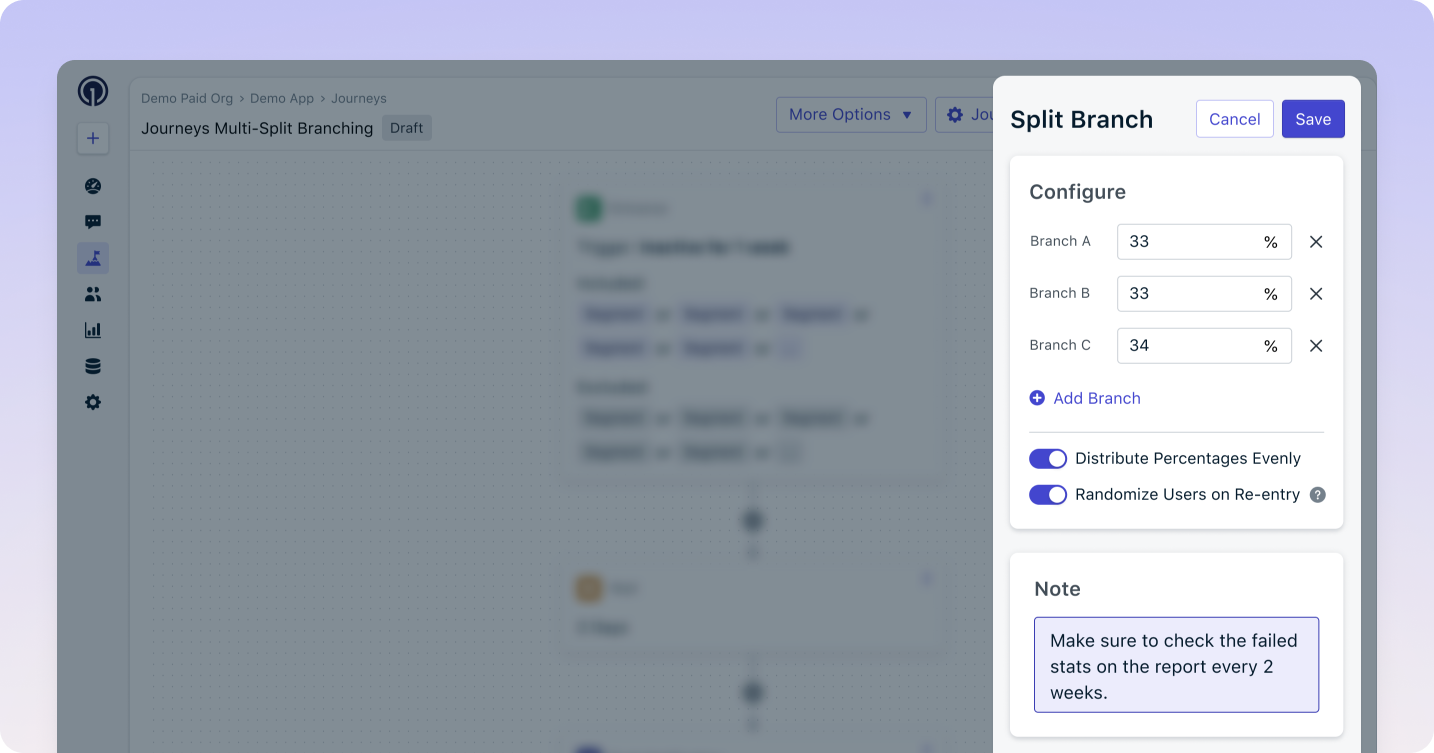The height and width of the screenshot is (753, 1434).
Task: Navigate to Journeys in the breadcrumb
Action: coord(359,99)
